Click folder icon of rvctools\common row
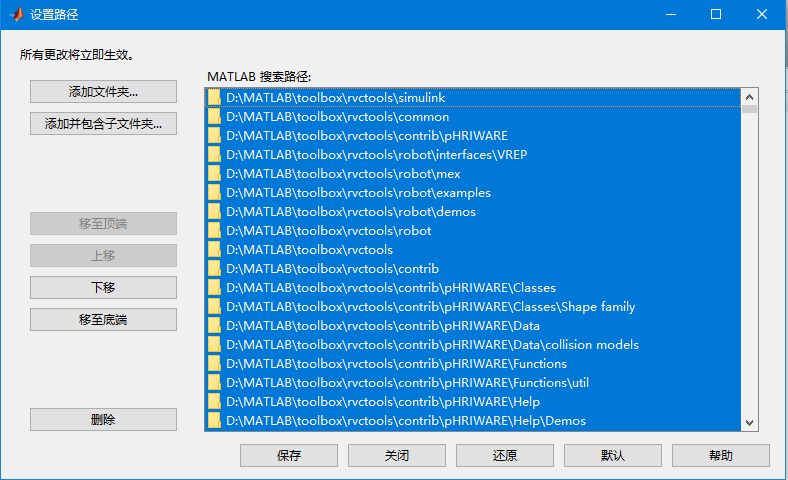The height and width of the screenshot is (480, 788). pos(215,117)
